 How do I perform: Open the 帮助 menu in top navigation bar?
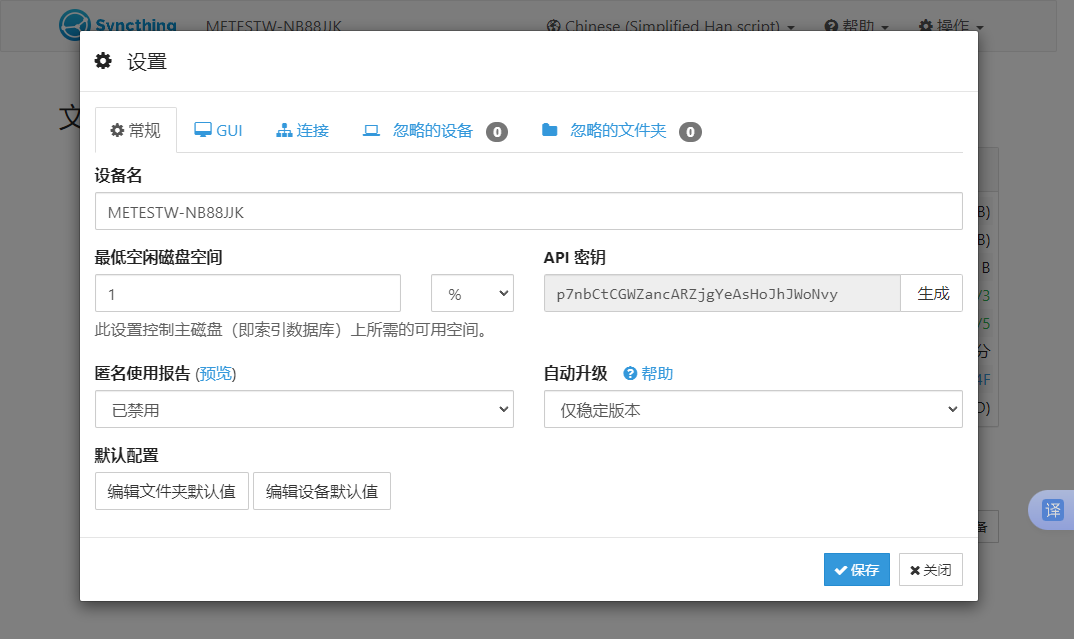coord(855,26)
